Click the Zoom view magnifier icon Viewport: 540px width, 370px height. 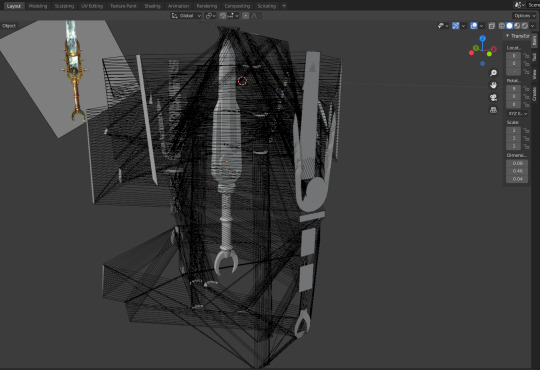[x=493, y=73]
